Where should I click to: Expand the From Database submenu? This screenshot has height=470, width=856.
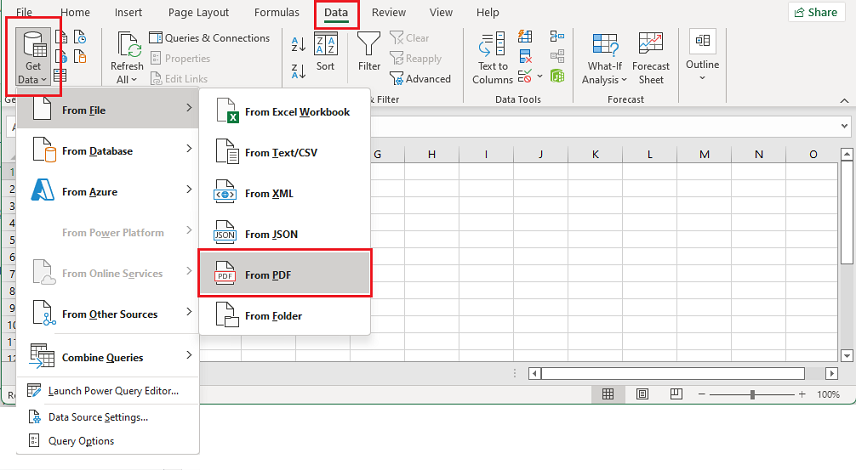click(x=108, y=151)
